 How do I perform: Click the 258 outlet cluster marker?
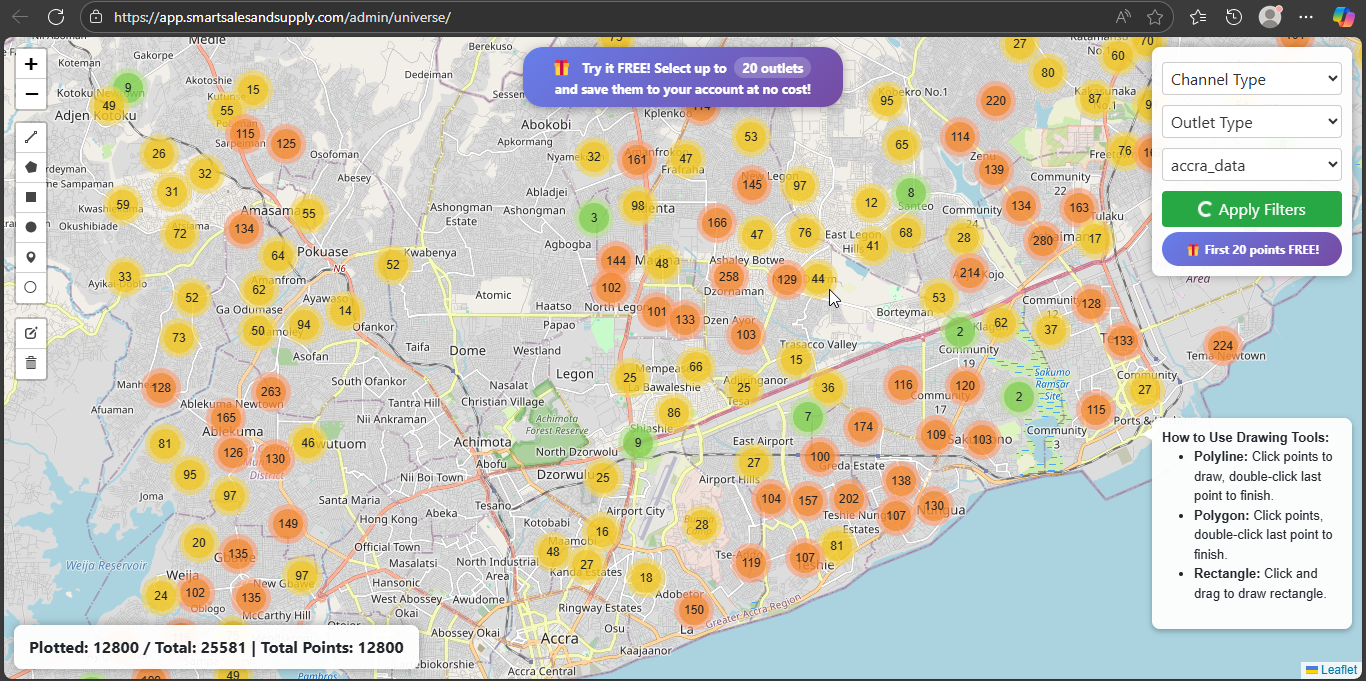pyautogui.click(x=729, y=277)
